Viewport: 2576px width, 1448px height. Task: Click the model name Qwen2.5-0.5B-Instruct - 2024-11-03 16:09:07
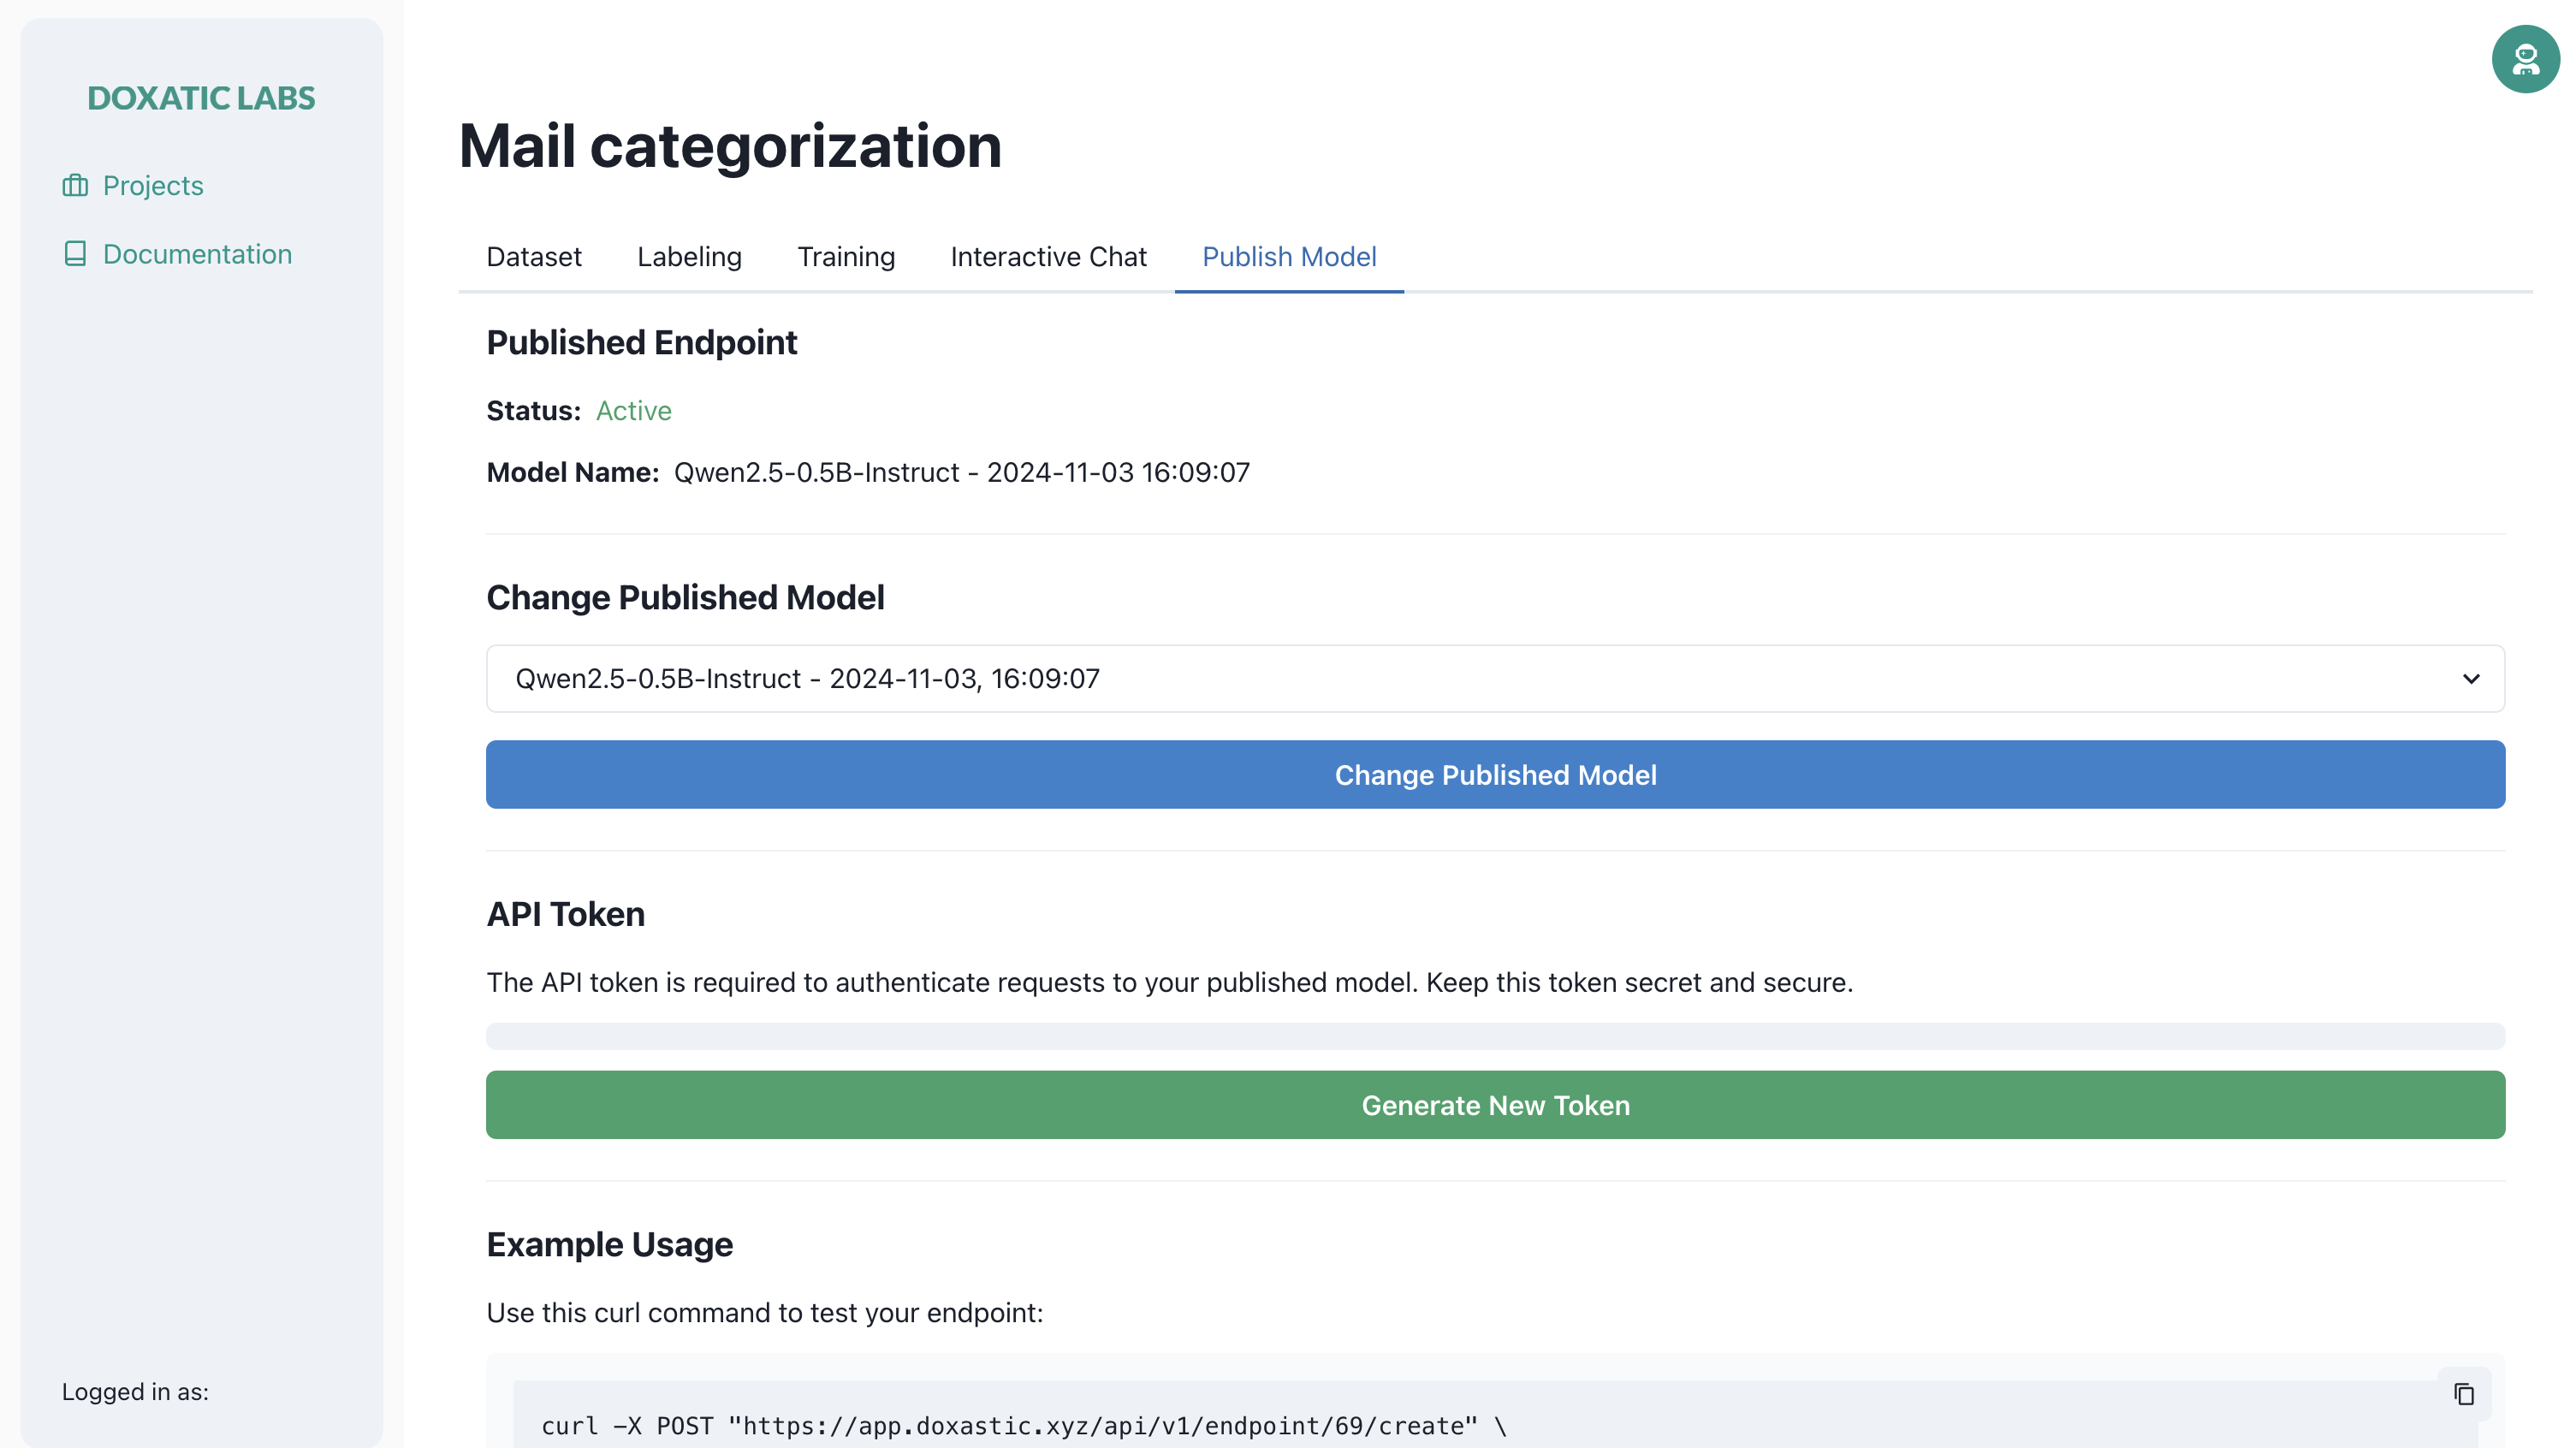tap(961, 473)
